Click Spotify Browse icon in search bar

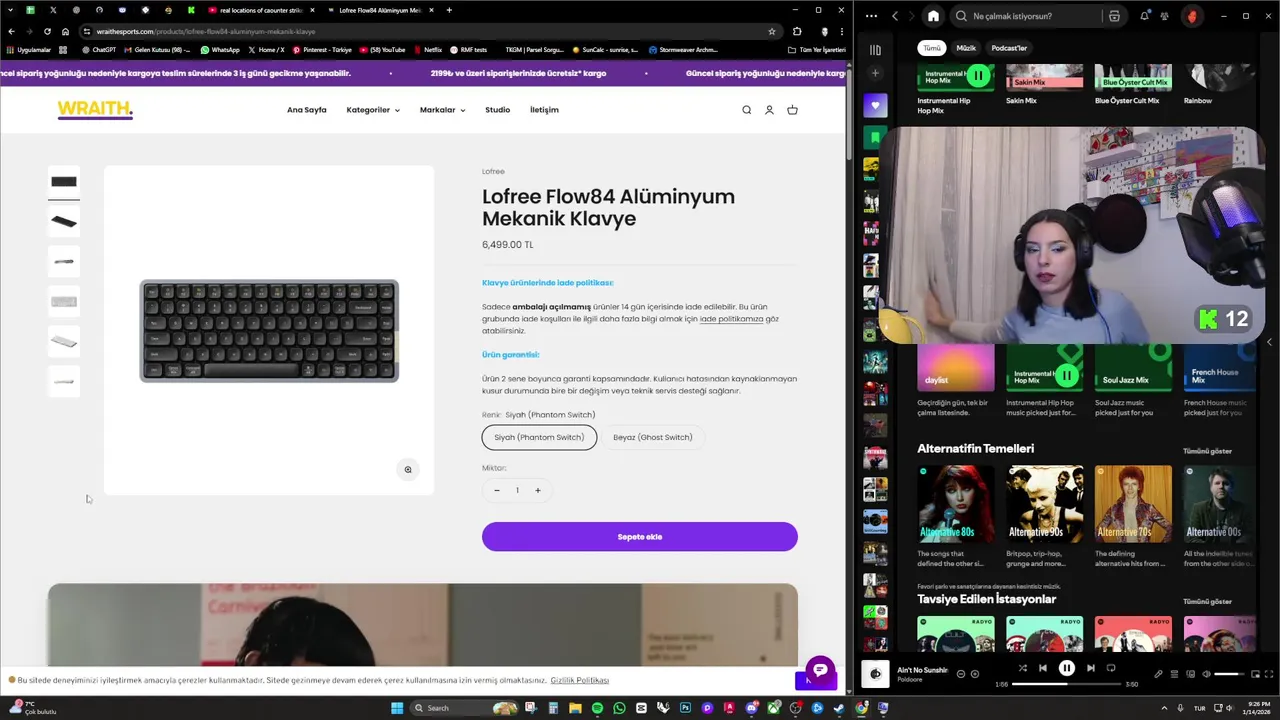(1114, 16)
